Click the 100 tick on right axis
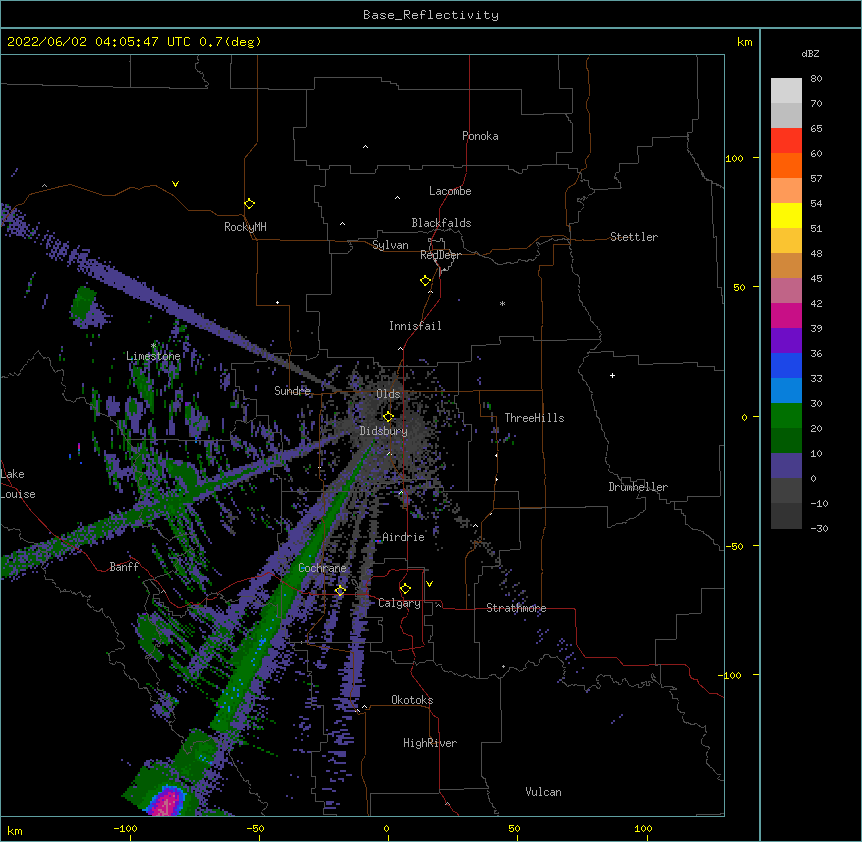 click(734, 158)
